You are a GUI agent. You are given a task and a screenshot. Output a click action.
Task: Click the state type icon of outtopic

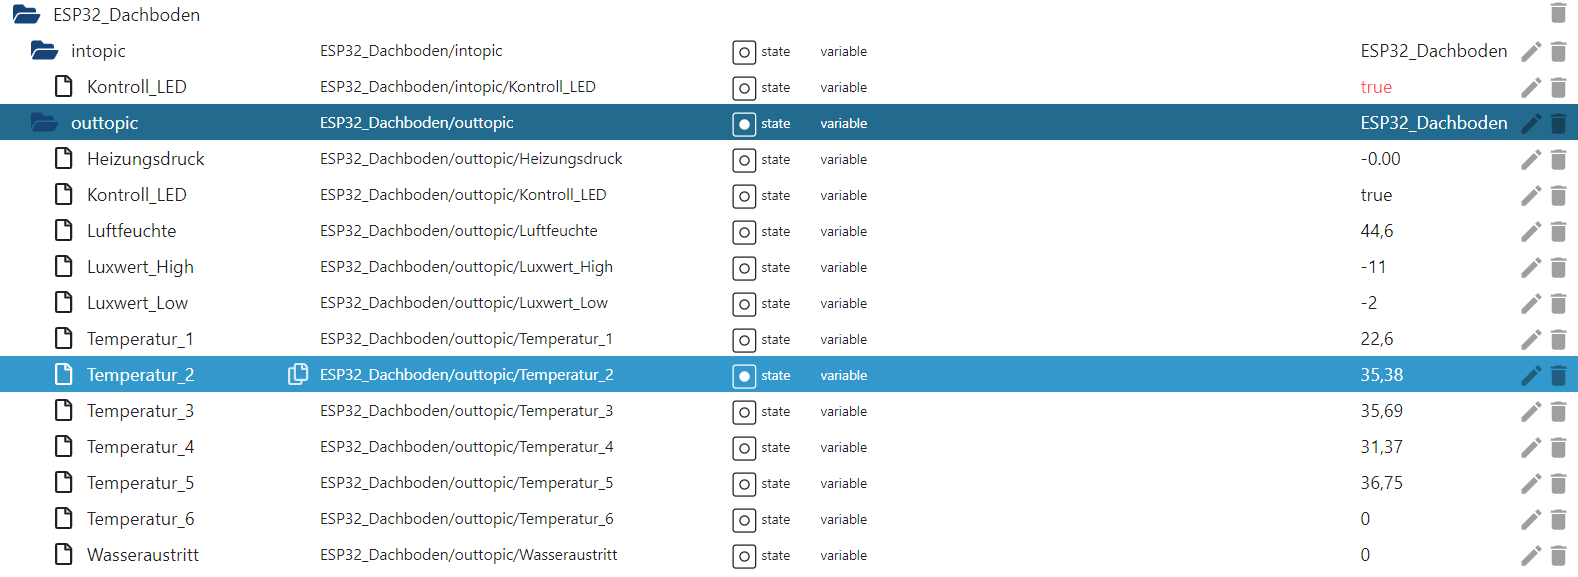click(744, 124)
